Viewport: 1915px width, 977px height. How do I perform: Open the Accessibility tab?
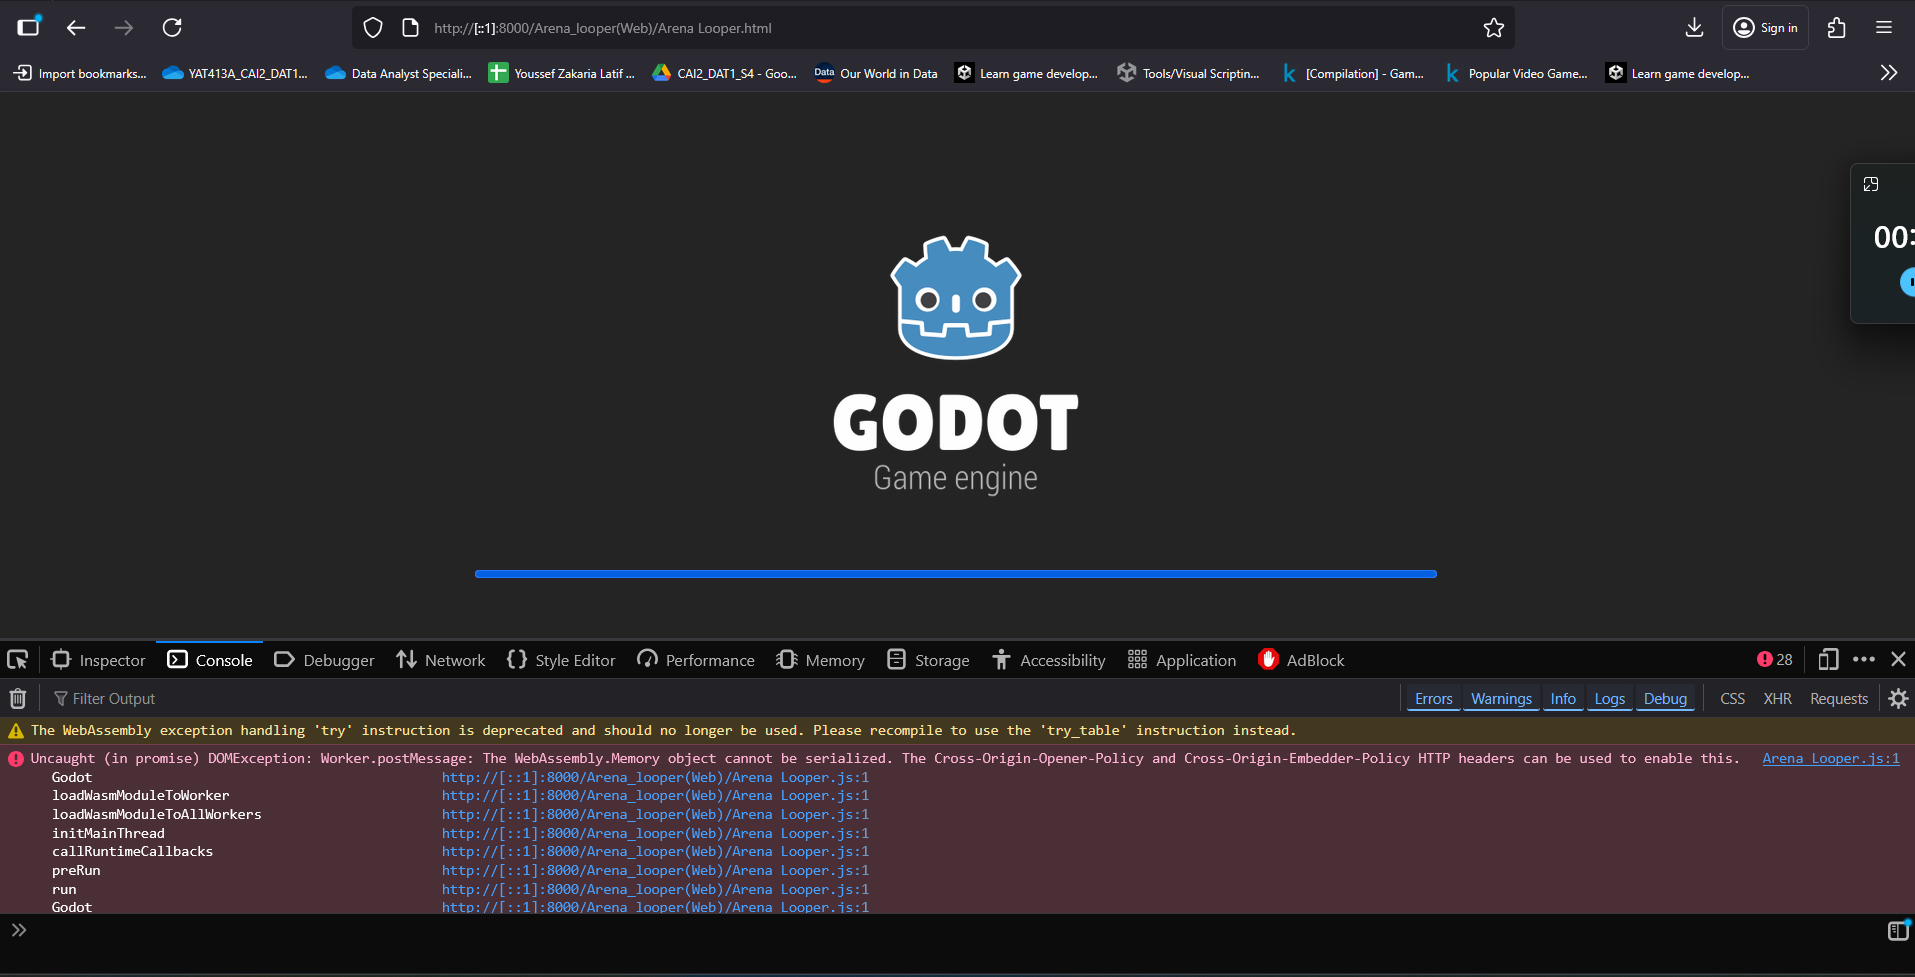coord(1048,660)
